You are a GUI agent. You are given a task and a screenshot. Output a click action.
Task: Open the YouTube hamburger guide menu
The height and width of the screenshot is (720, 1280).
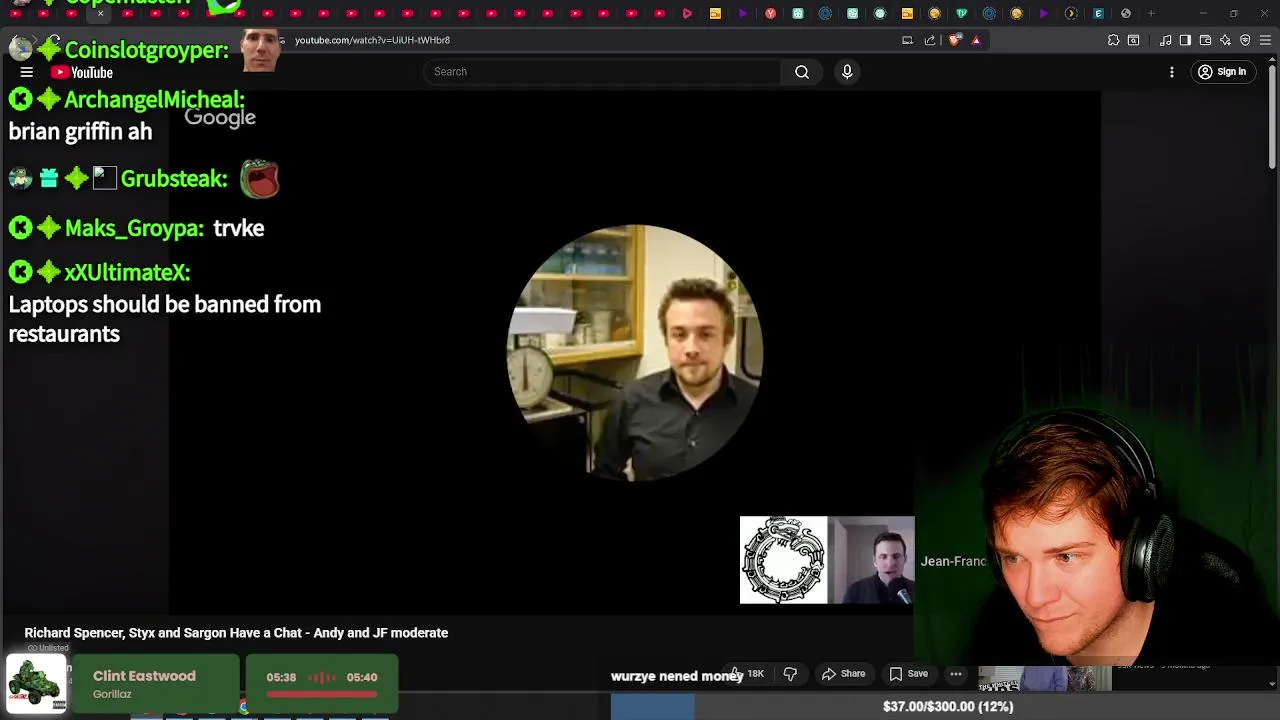[x=27, y=72]
